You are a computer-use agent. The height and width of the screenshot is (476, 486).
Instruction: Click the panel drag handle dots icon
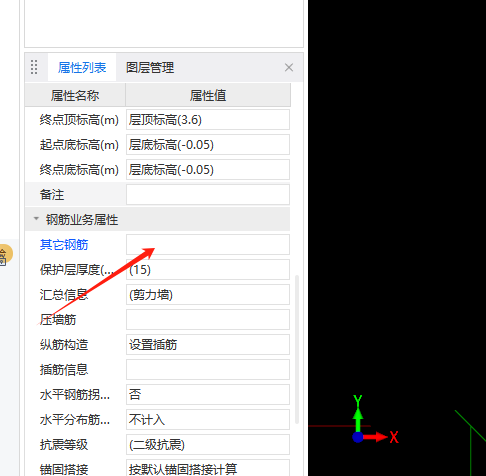(34, 67)
